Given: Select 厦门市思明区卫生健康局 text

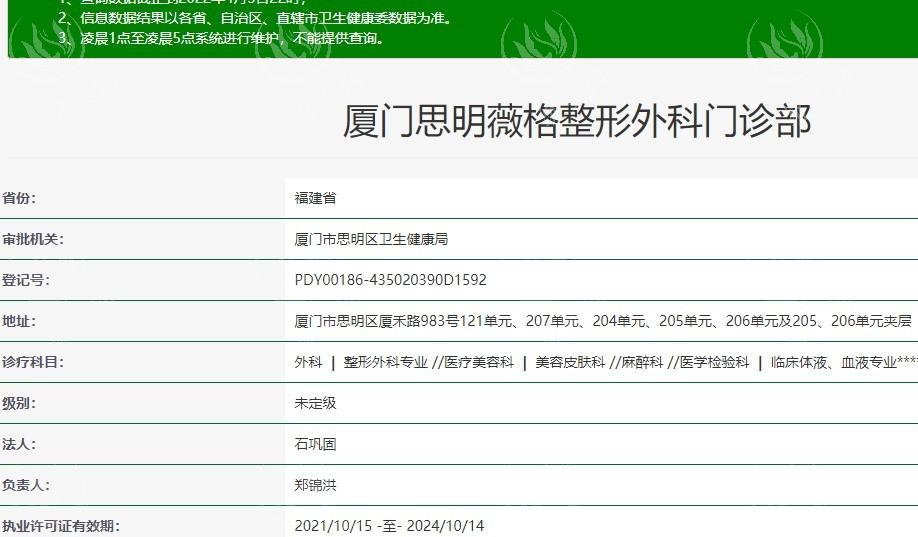Looking at the screenshot, I should [x=371, y=239].
